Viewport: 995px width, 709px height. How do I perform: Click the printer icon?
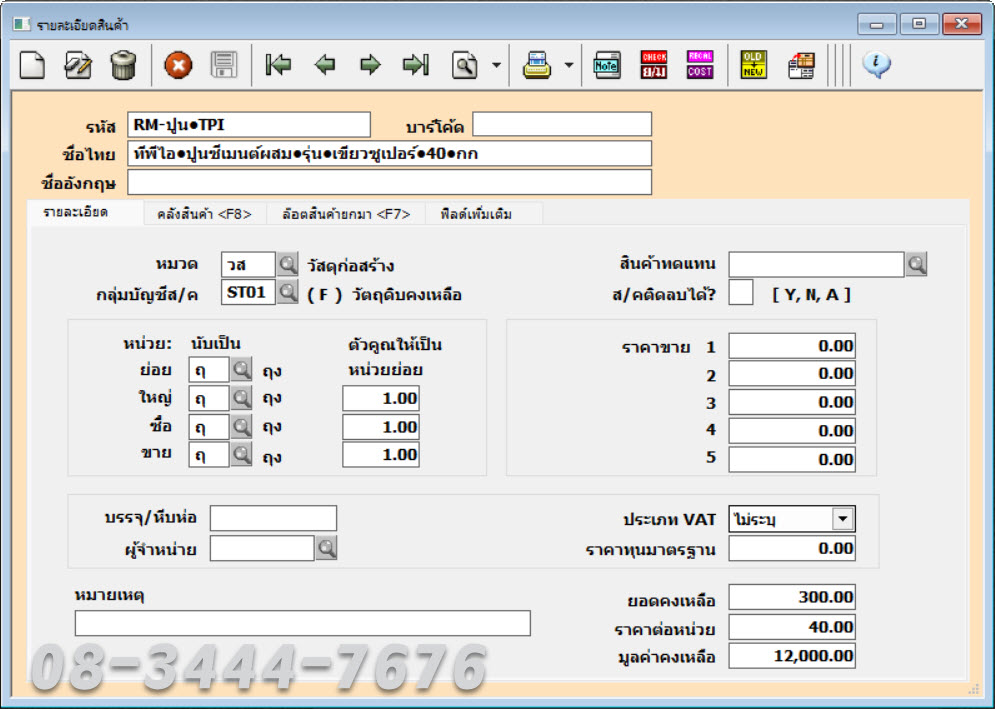[537, 65]
